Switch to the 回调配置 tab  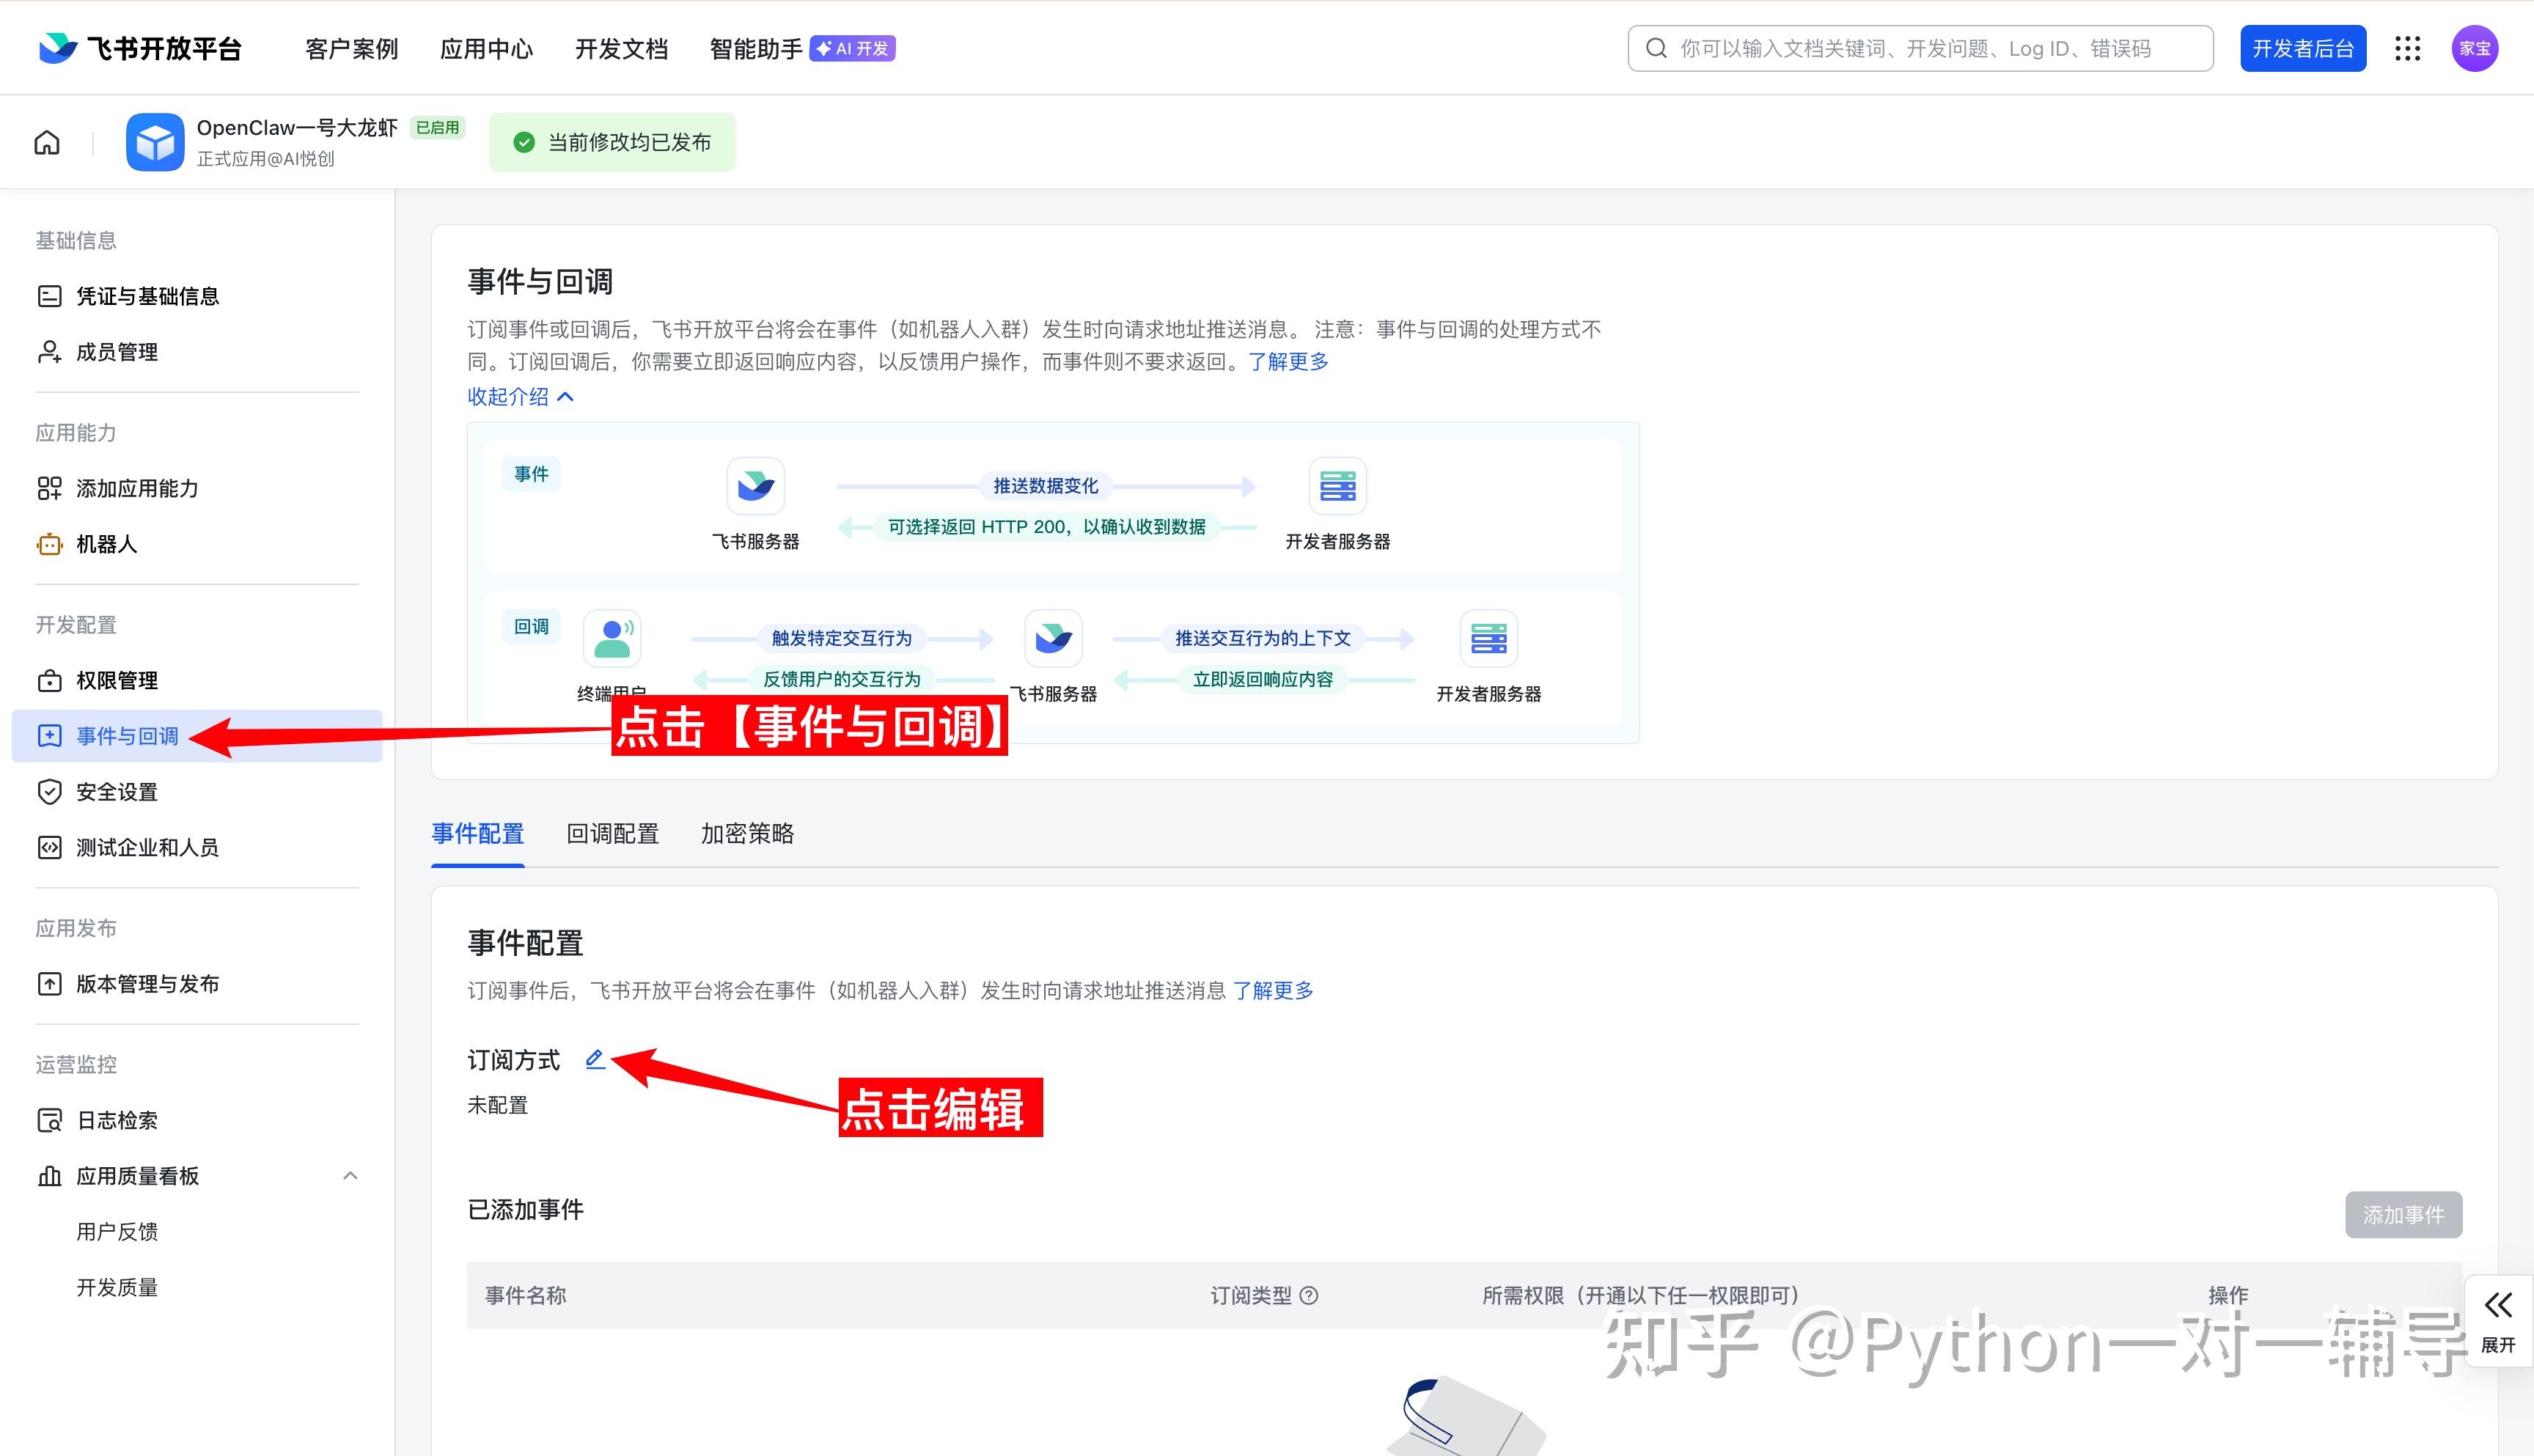(x=612, y=833)
